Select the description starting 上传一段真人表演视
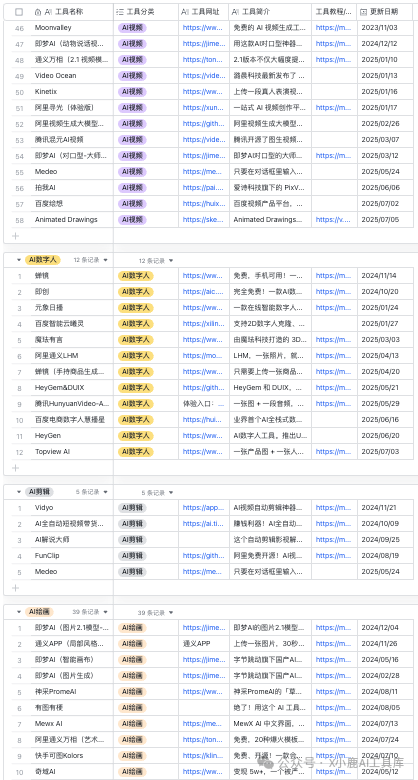 point(270,92)
